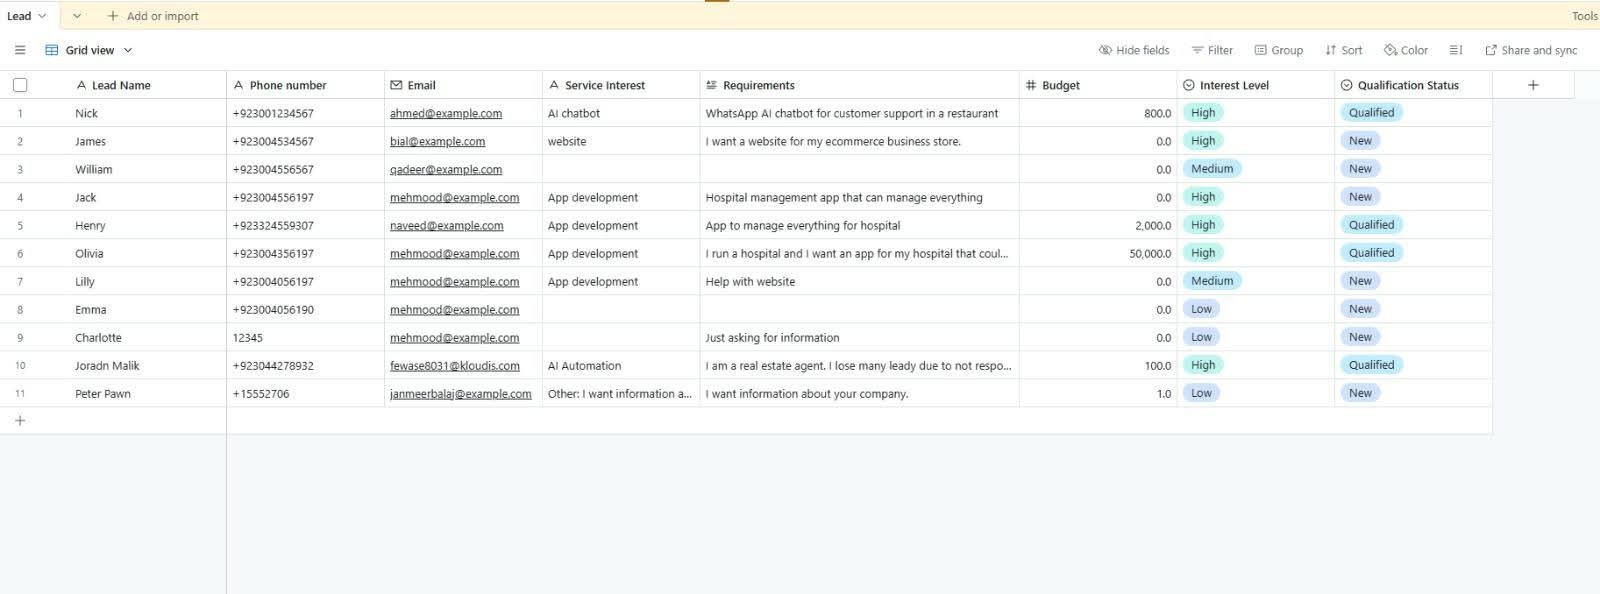Select the lead name Henry cell
Image resolution: width=1600 pixels, height=594 pixels.
coord(148,225)
